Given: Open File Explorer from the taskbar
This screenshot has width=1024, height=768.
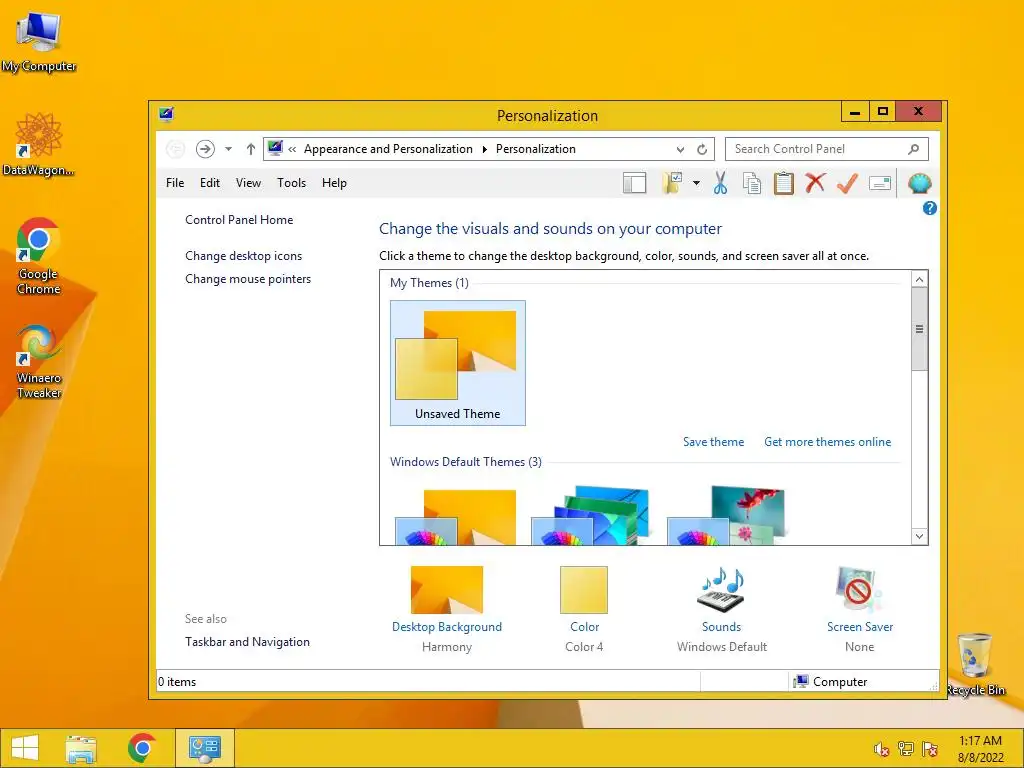Looking at the screenshot, I should click(80, 748).
